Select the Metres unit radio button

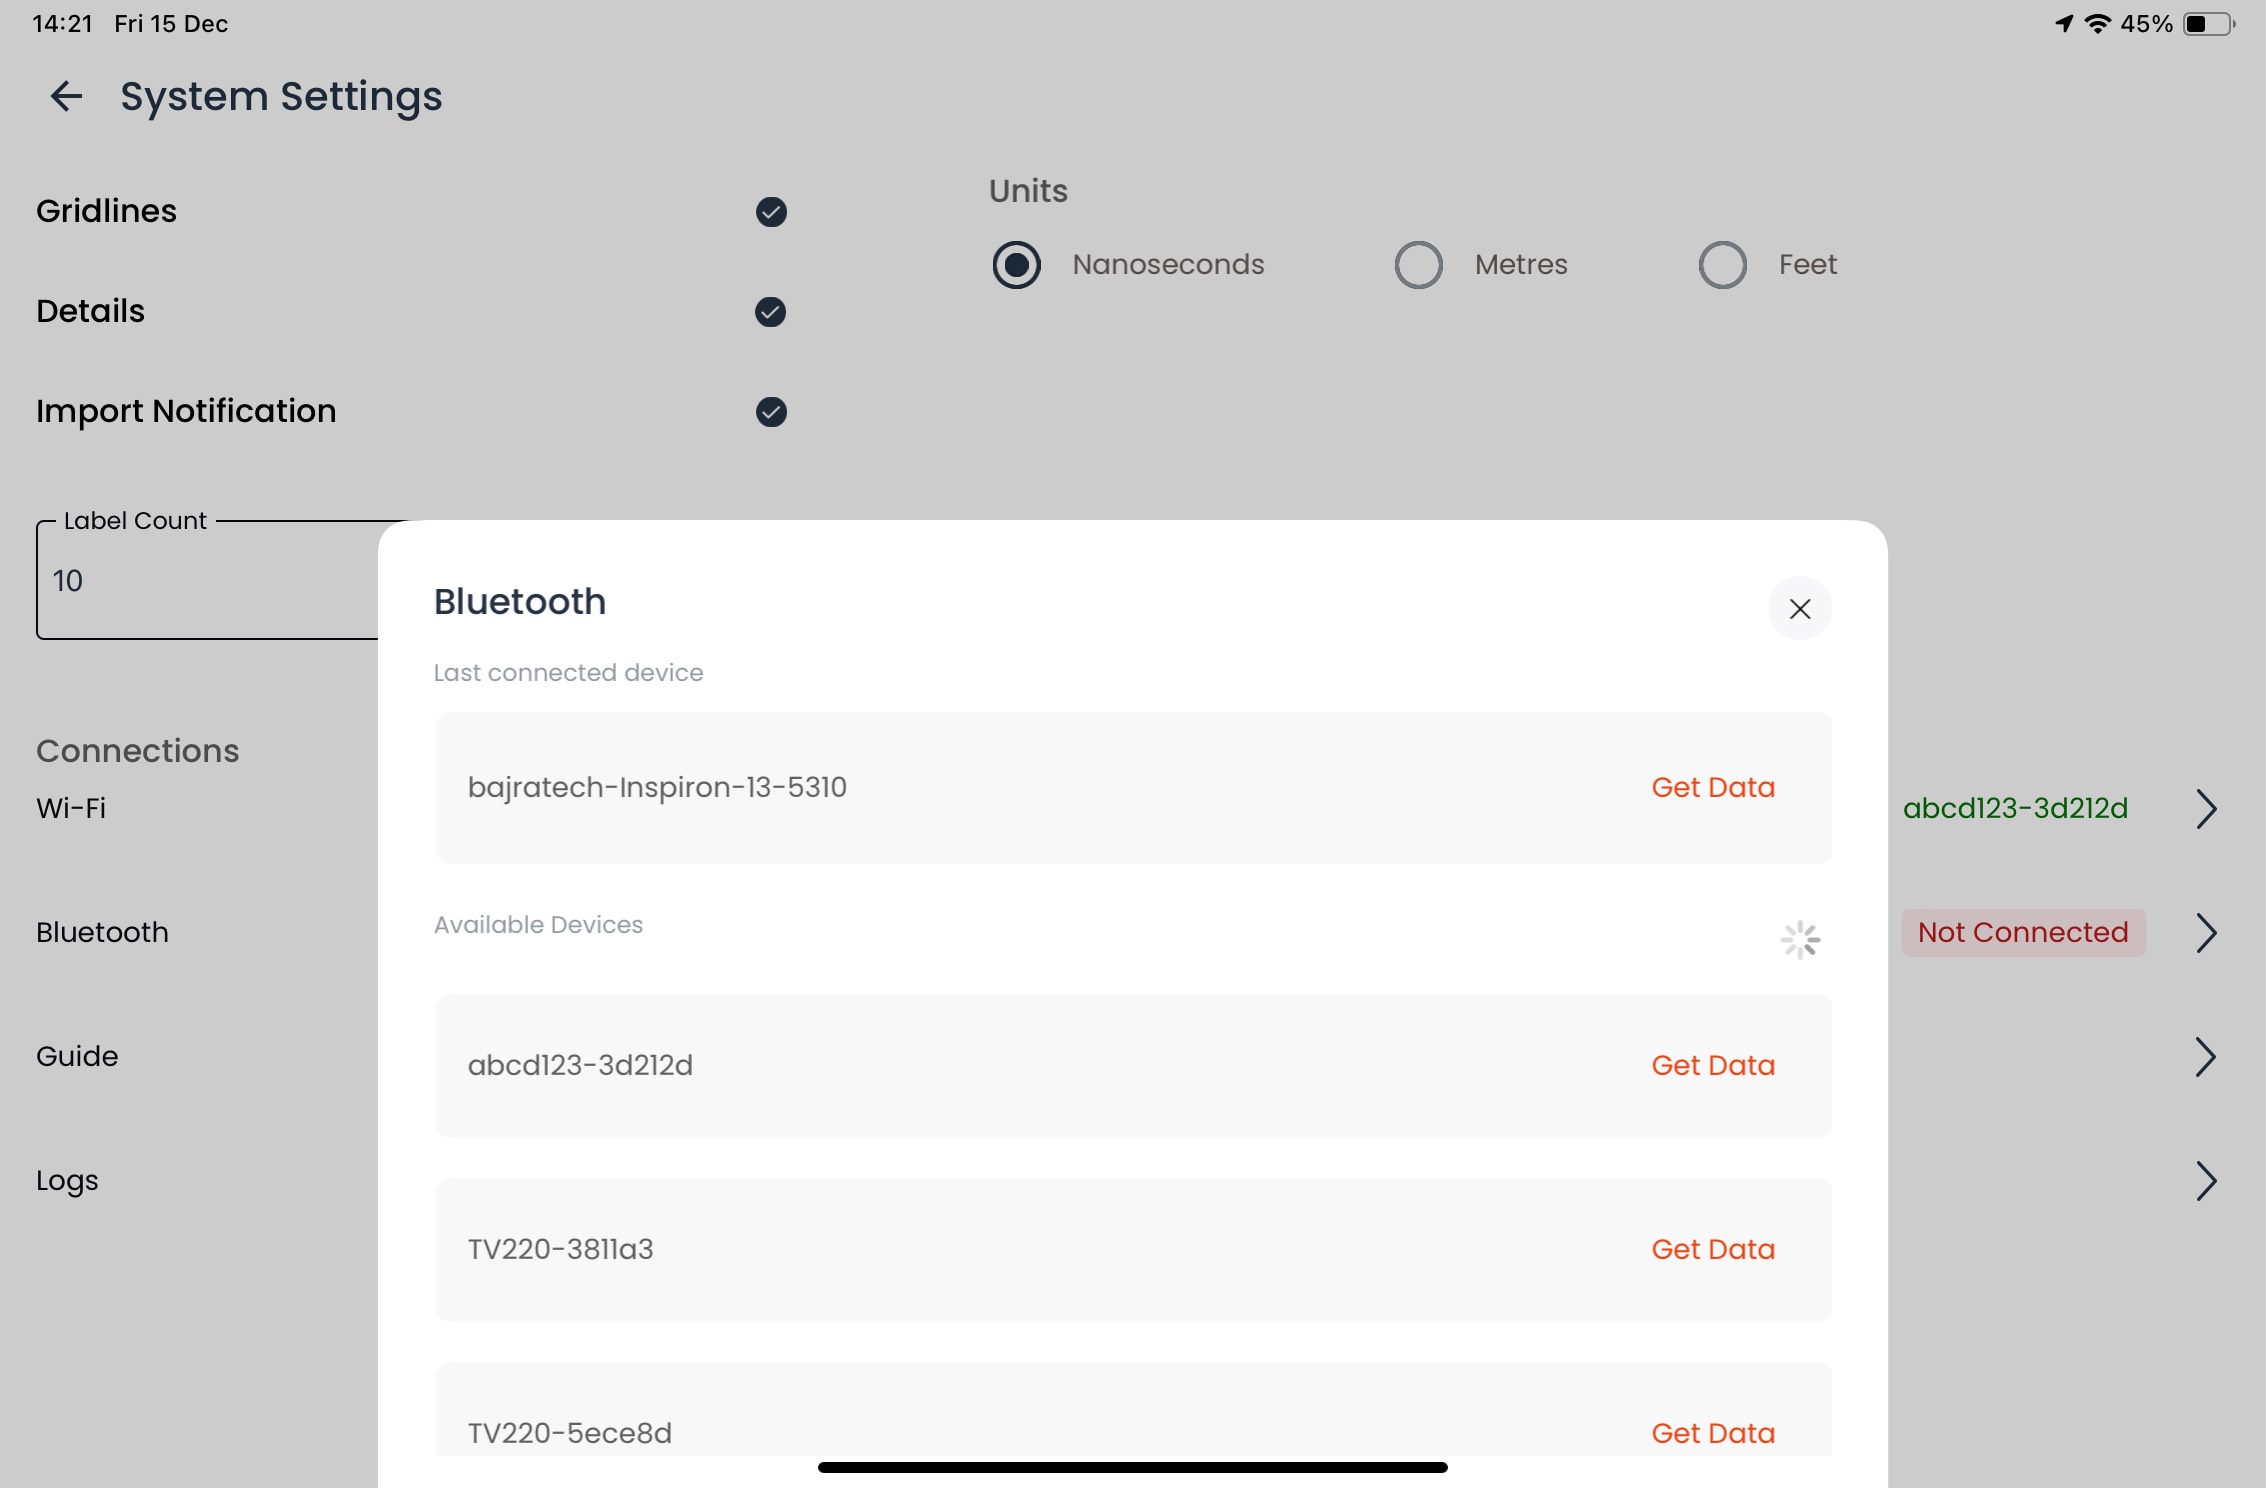pyautogui.click(x=1419, y=265)
